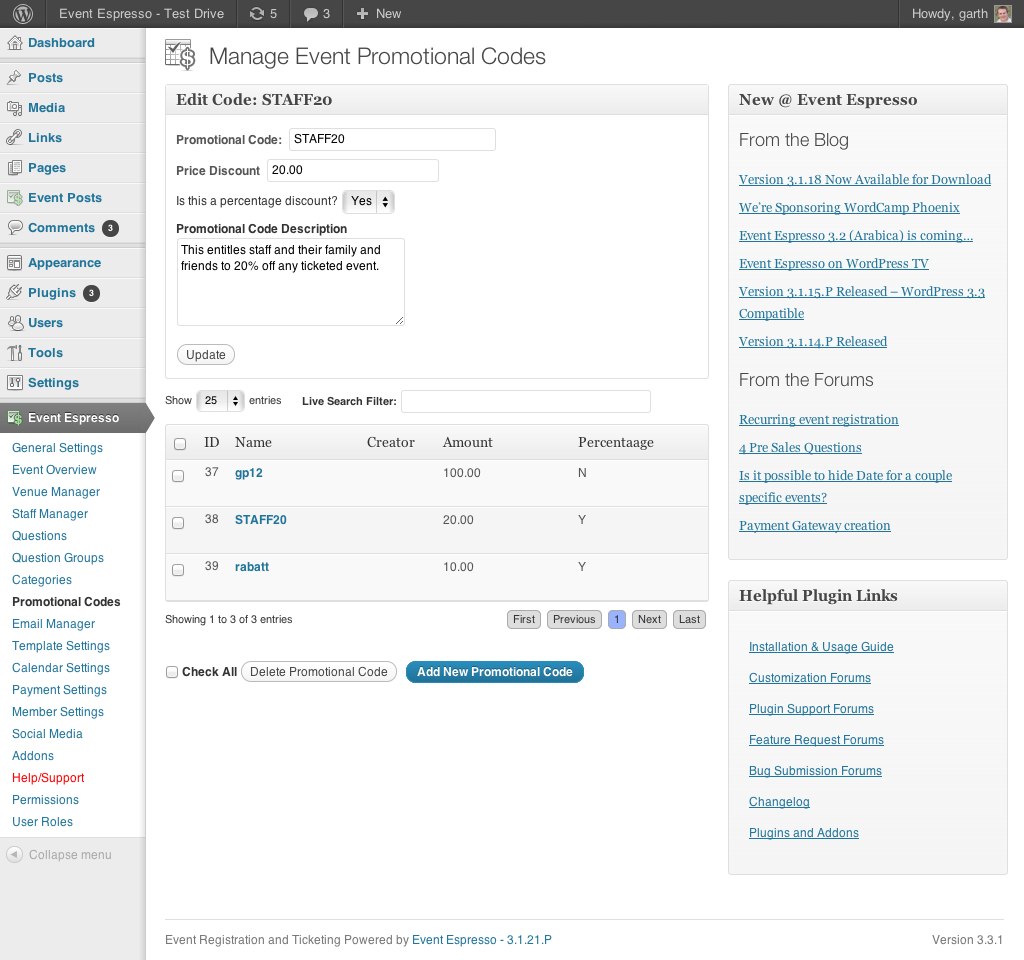
Task: Open the rabatt promo code link
Action: click(x=252, y=567)
